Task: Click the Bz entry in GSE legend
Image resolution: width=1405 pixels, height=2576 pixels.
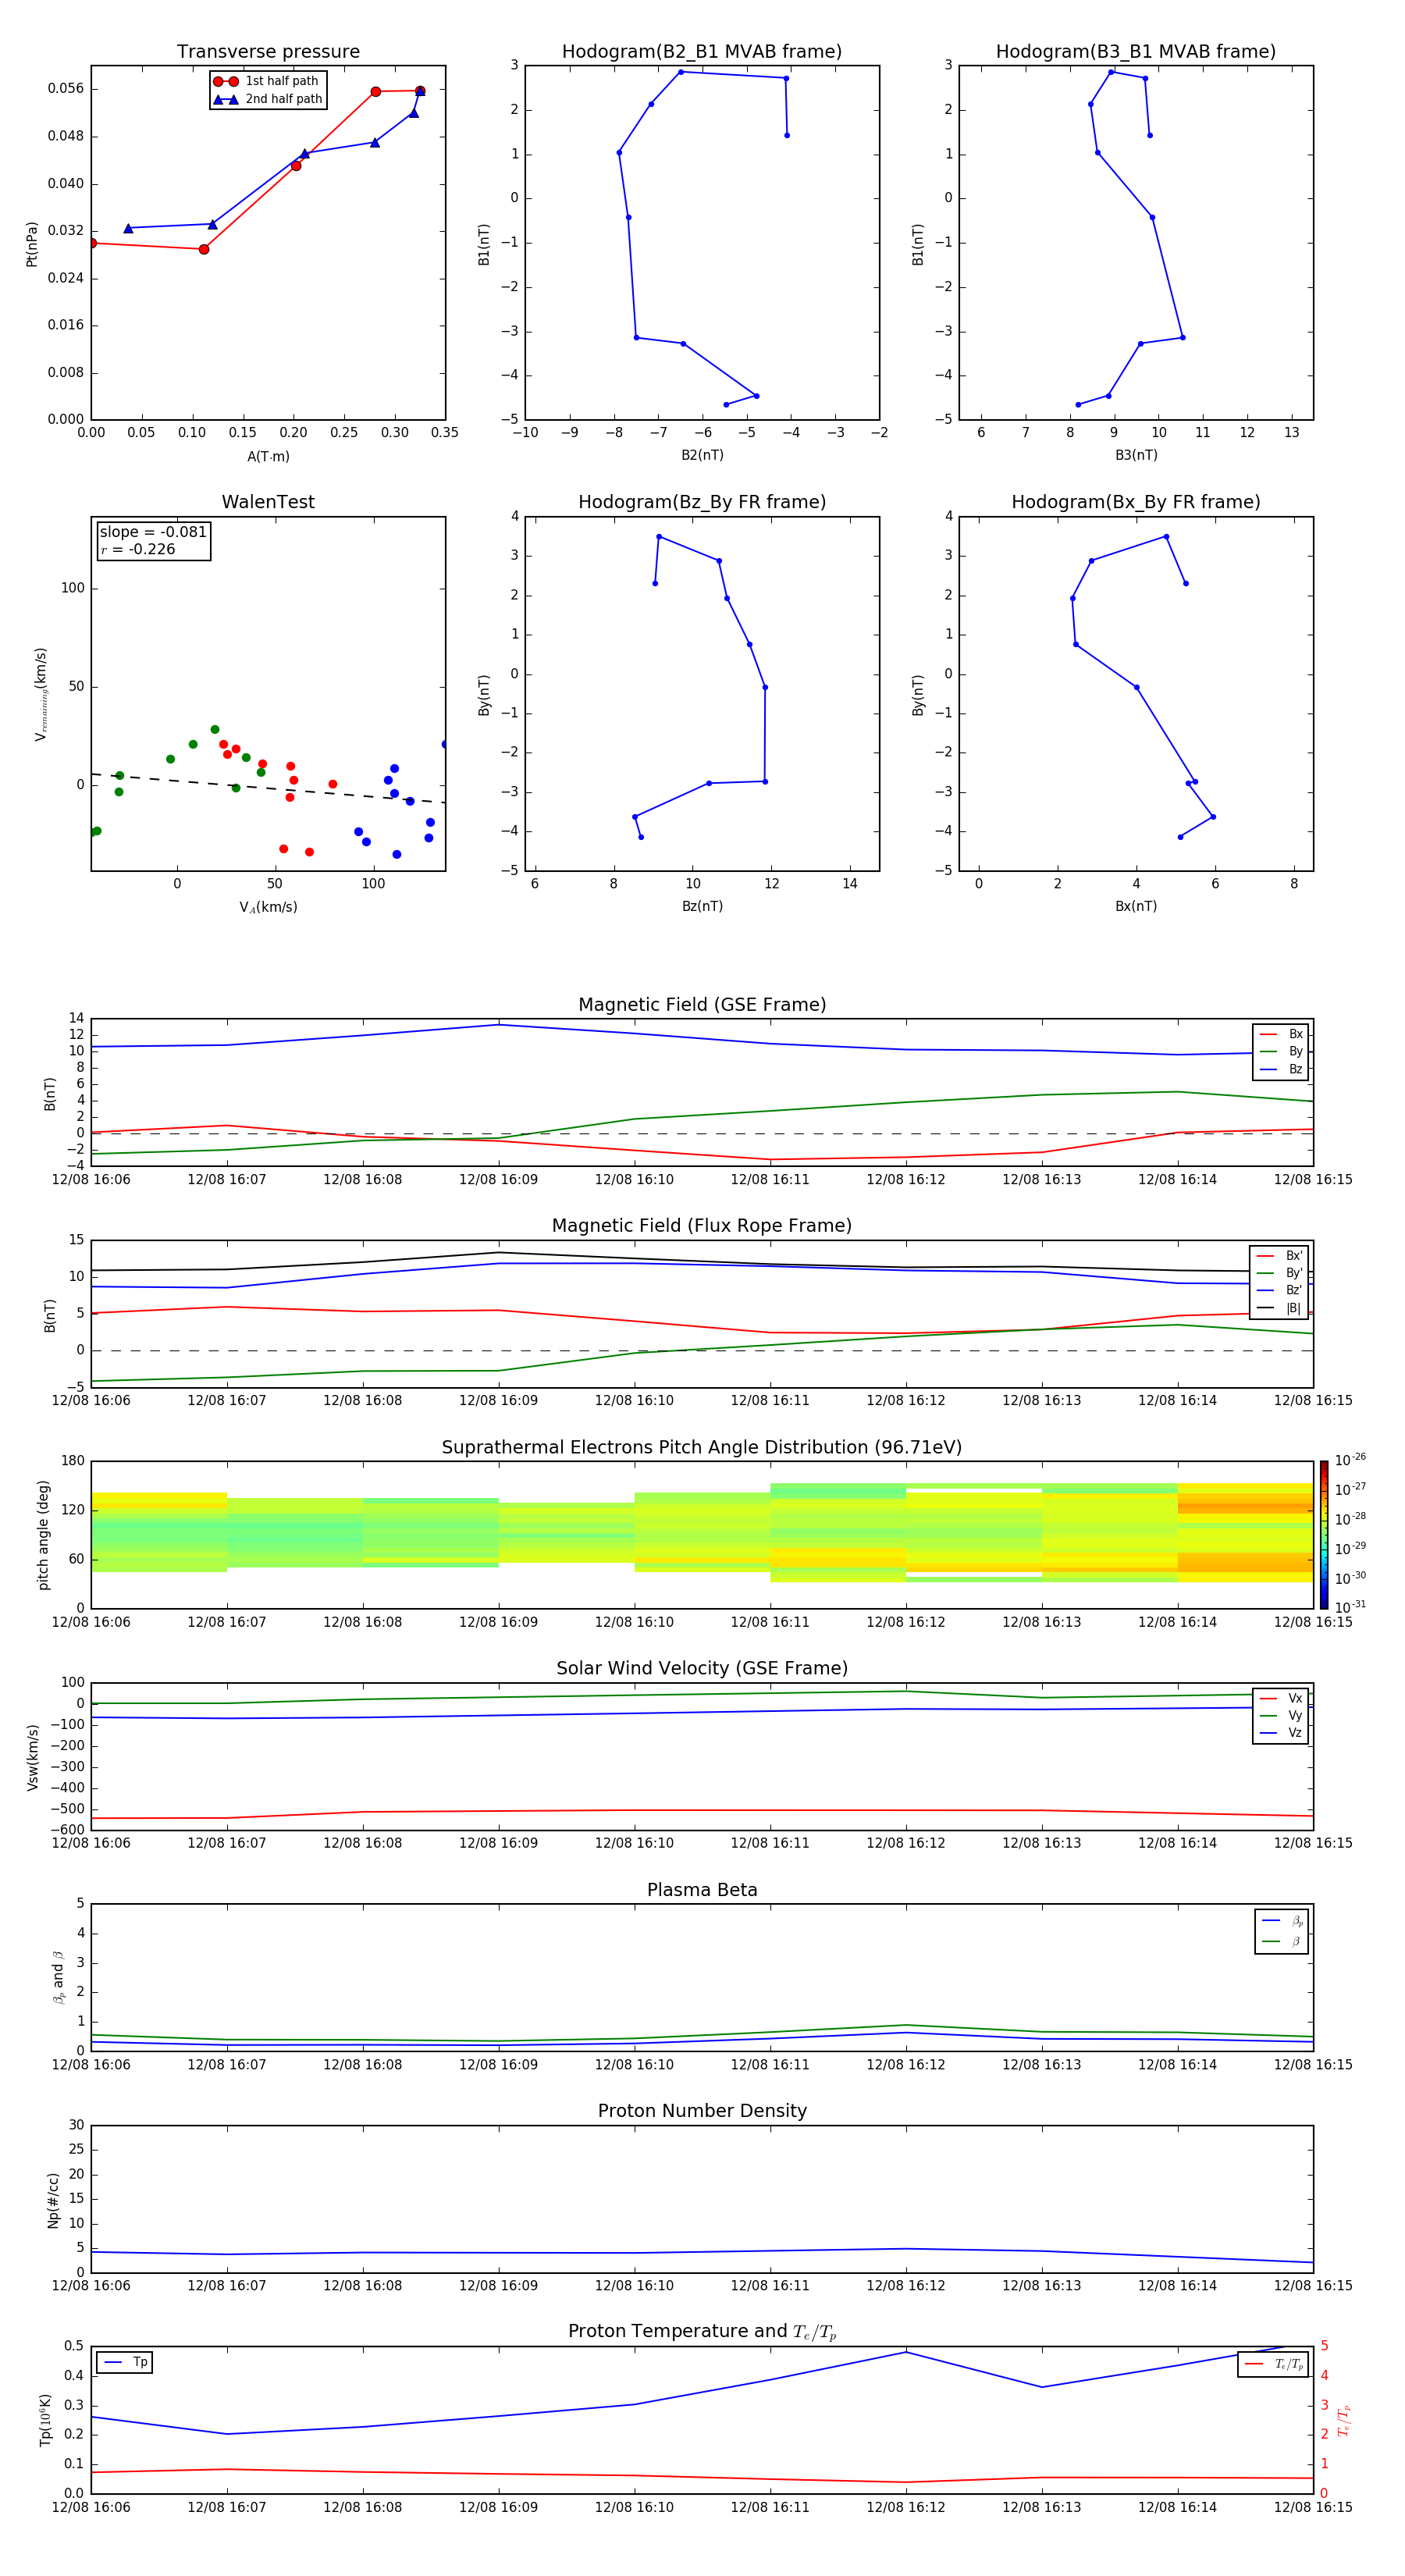Action: click(x=1281, y=1070)
